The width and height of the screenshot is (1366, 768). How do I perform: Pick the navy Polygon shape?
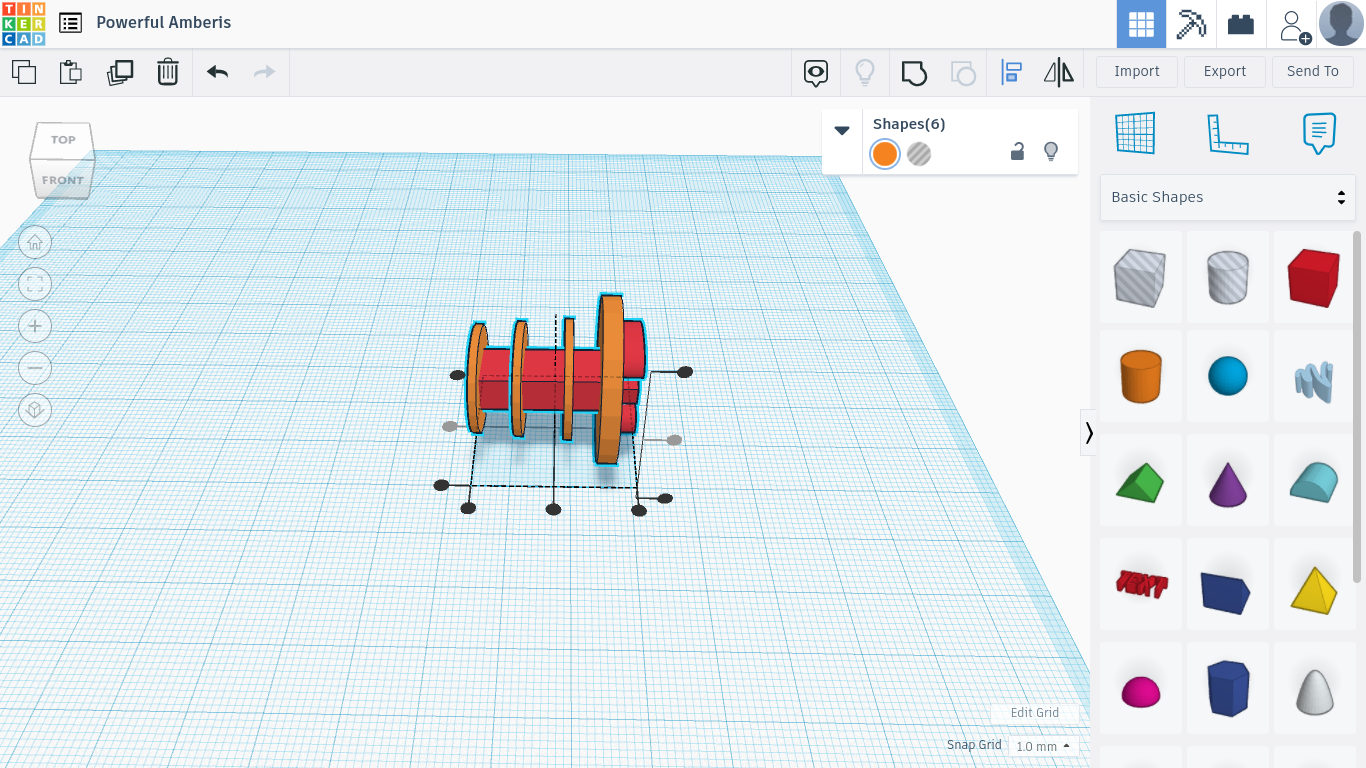tap(1228, 687)
